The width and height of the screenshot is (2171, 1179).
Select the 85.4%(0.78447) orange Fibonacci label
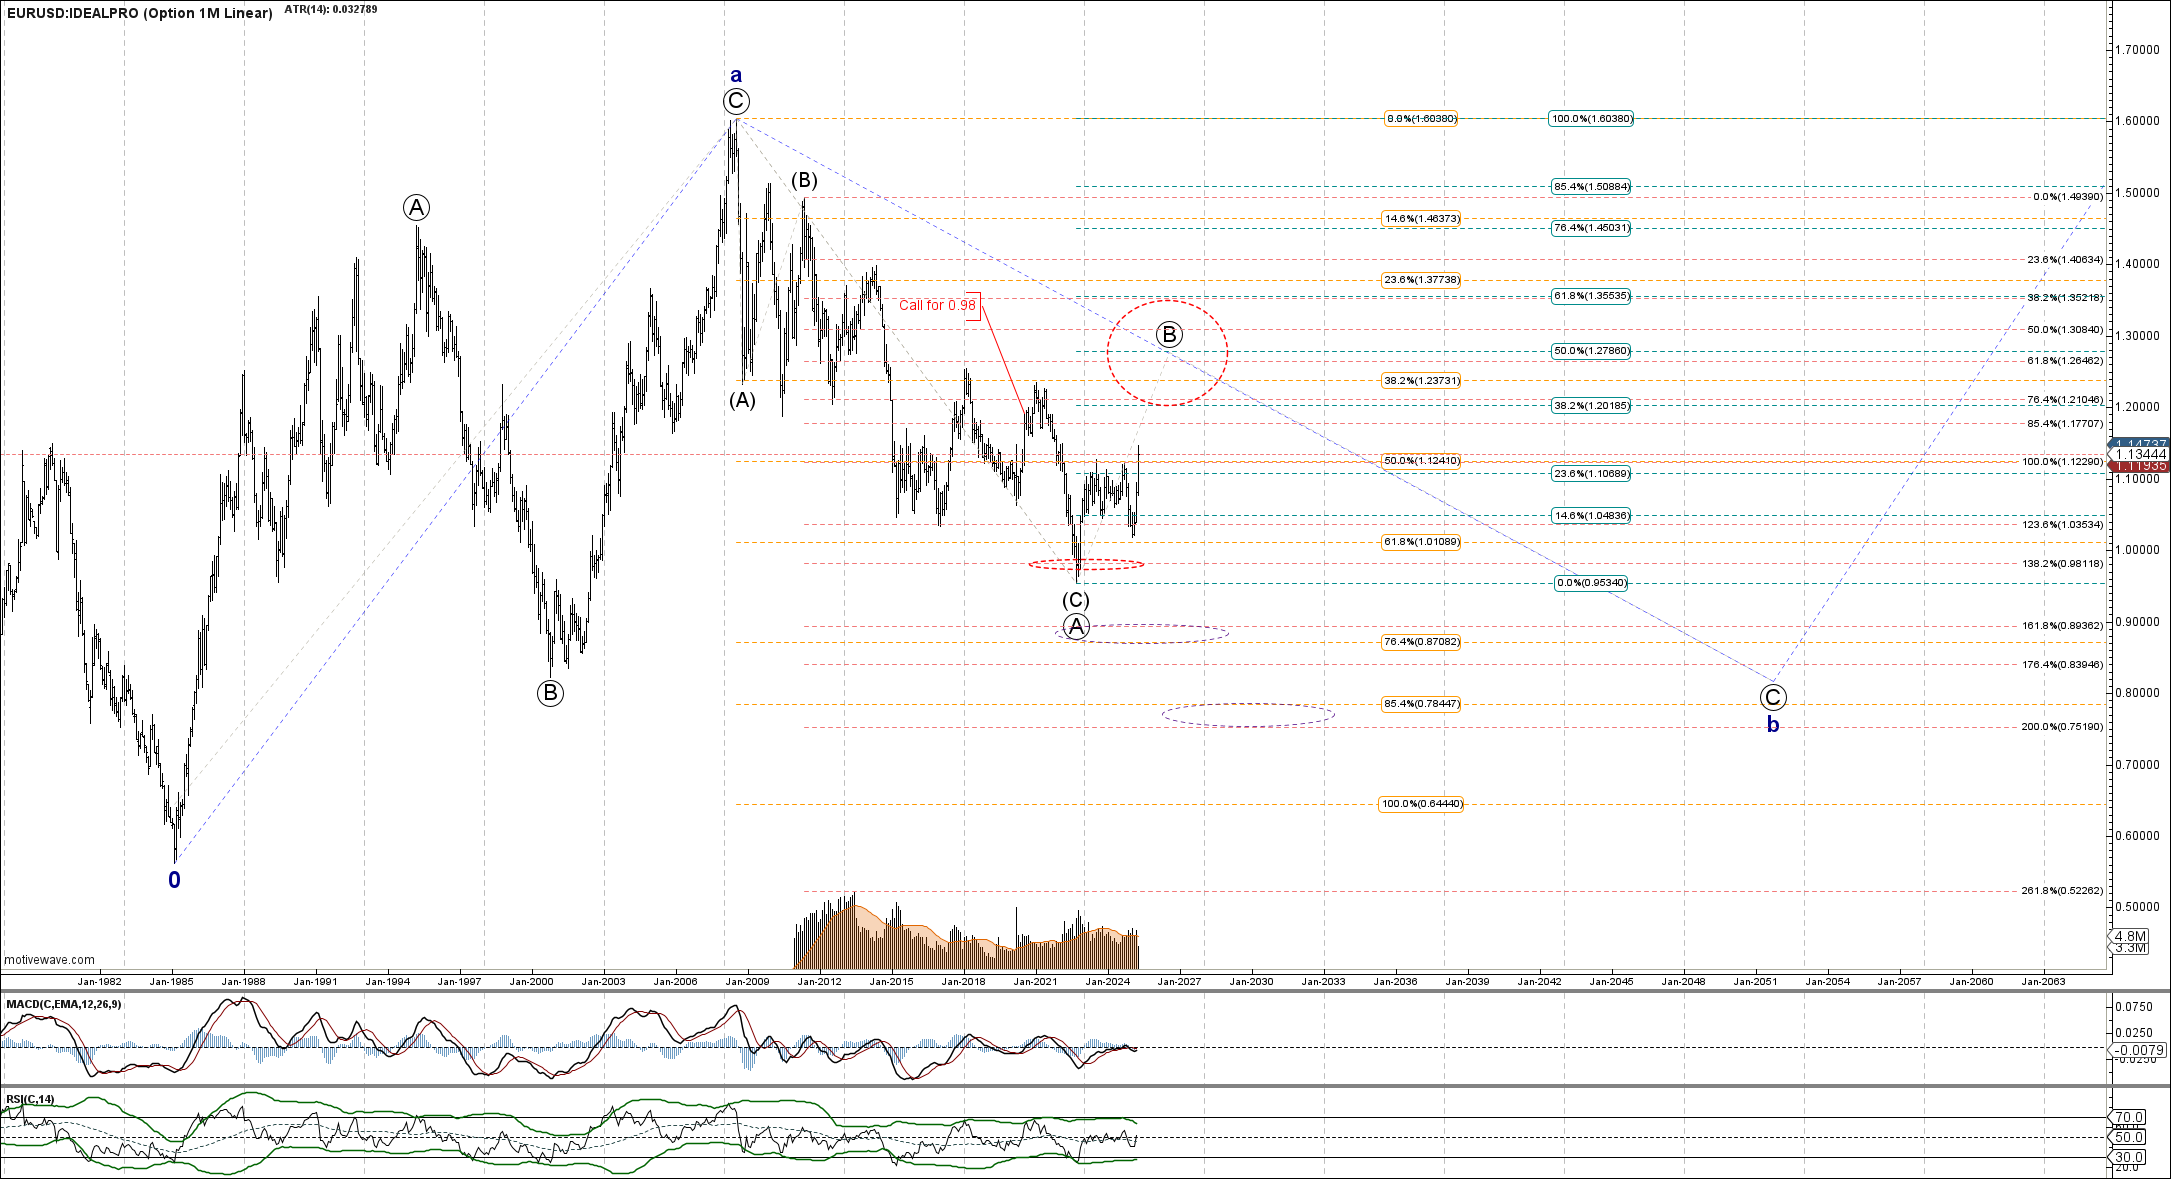coord(1421,704)
